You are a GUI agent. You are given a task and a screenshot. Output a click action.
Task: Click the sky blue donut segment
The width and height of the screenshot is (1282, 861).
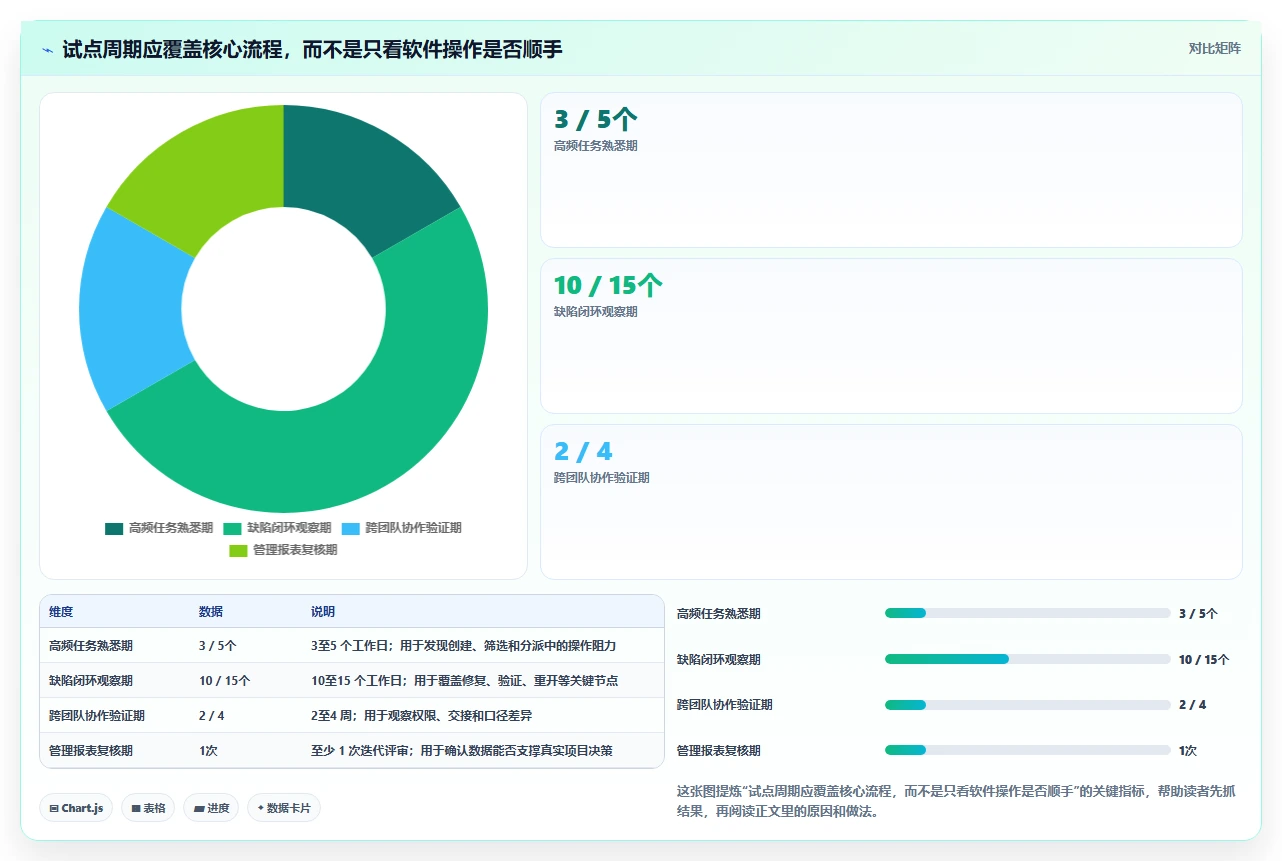click(x=130, y=310)
